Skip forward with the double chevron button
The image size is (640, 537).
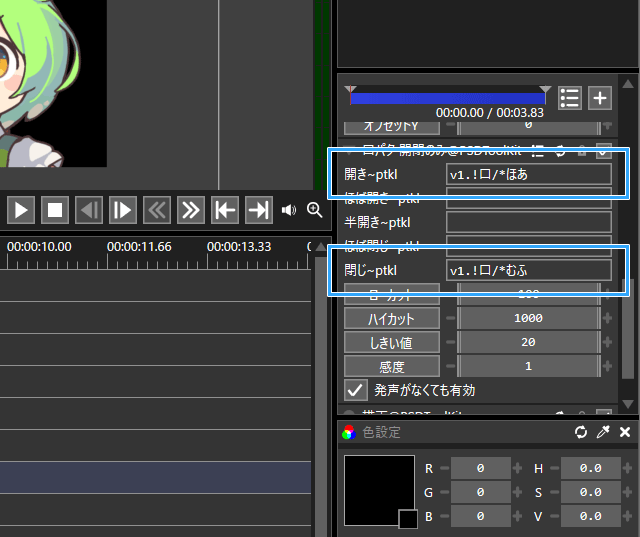[x=190, y=210]
